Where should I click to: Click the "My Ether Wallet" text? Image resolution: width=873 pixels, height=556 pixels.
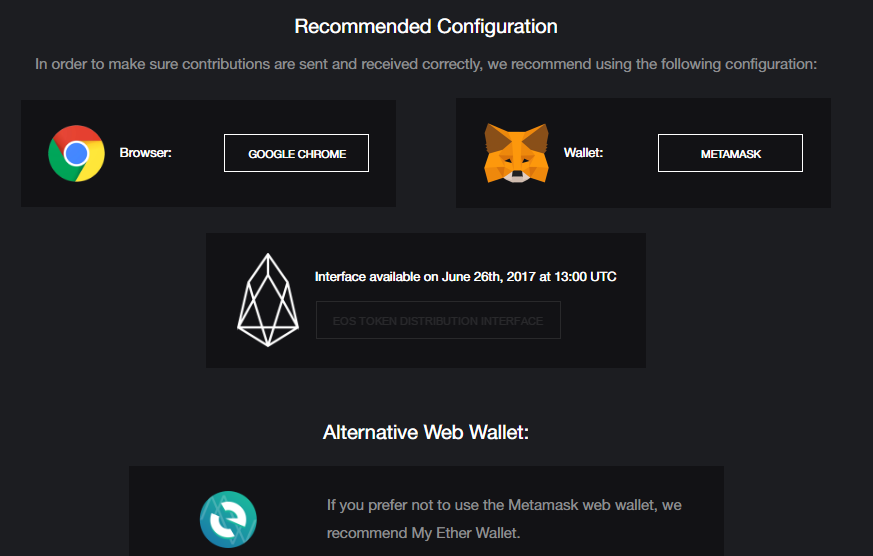[465, 533]
